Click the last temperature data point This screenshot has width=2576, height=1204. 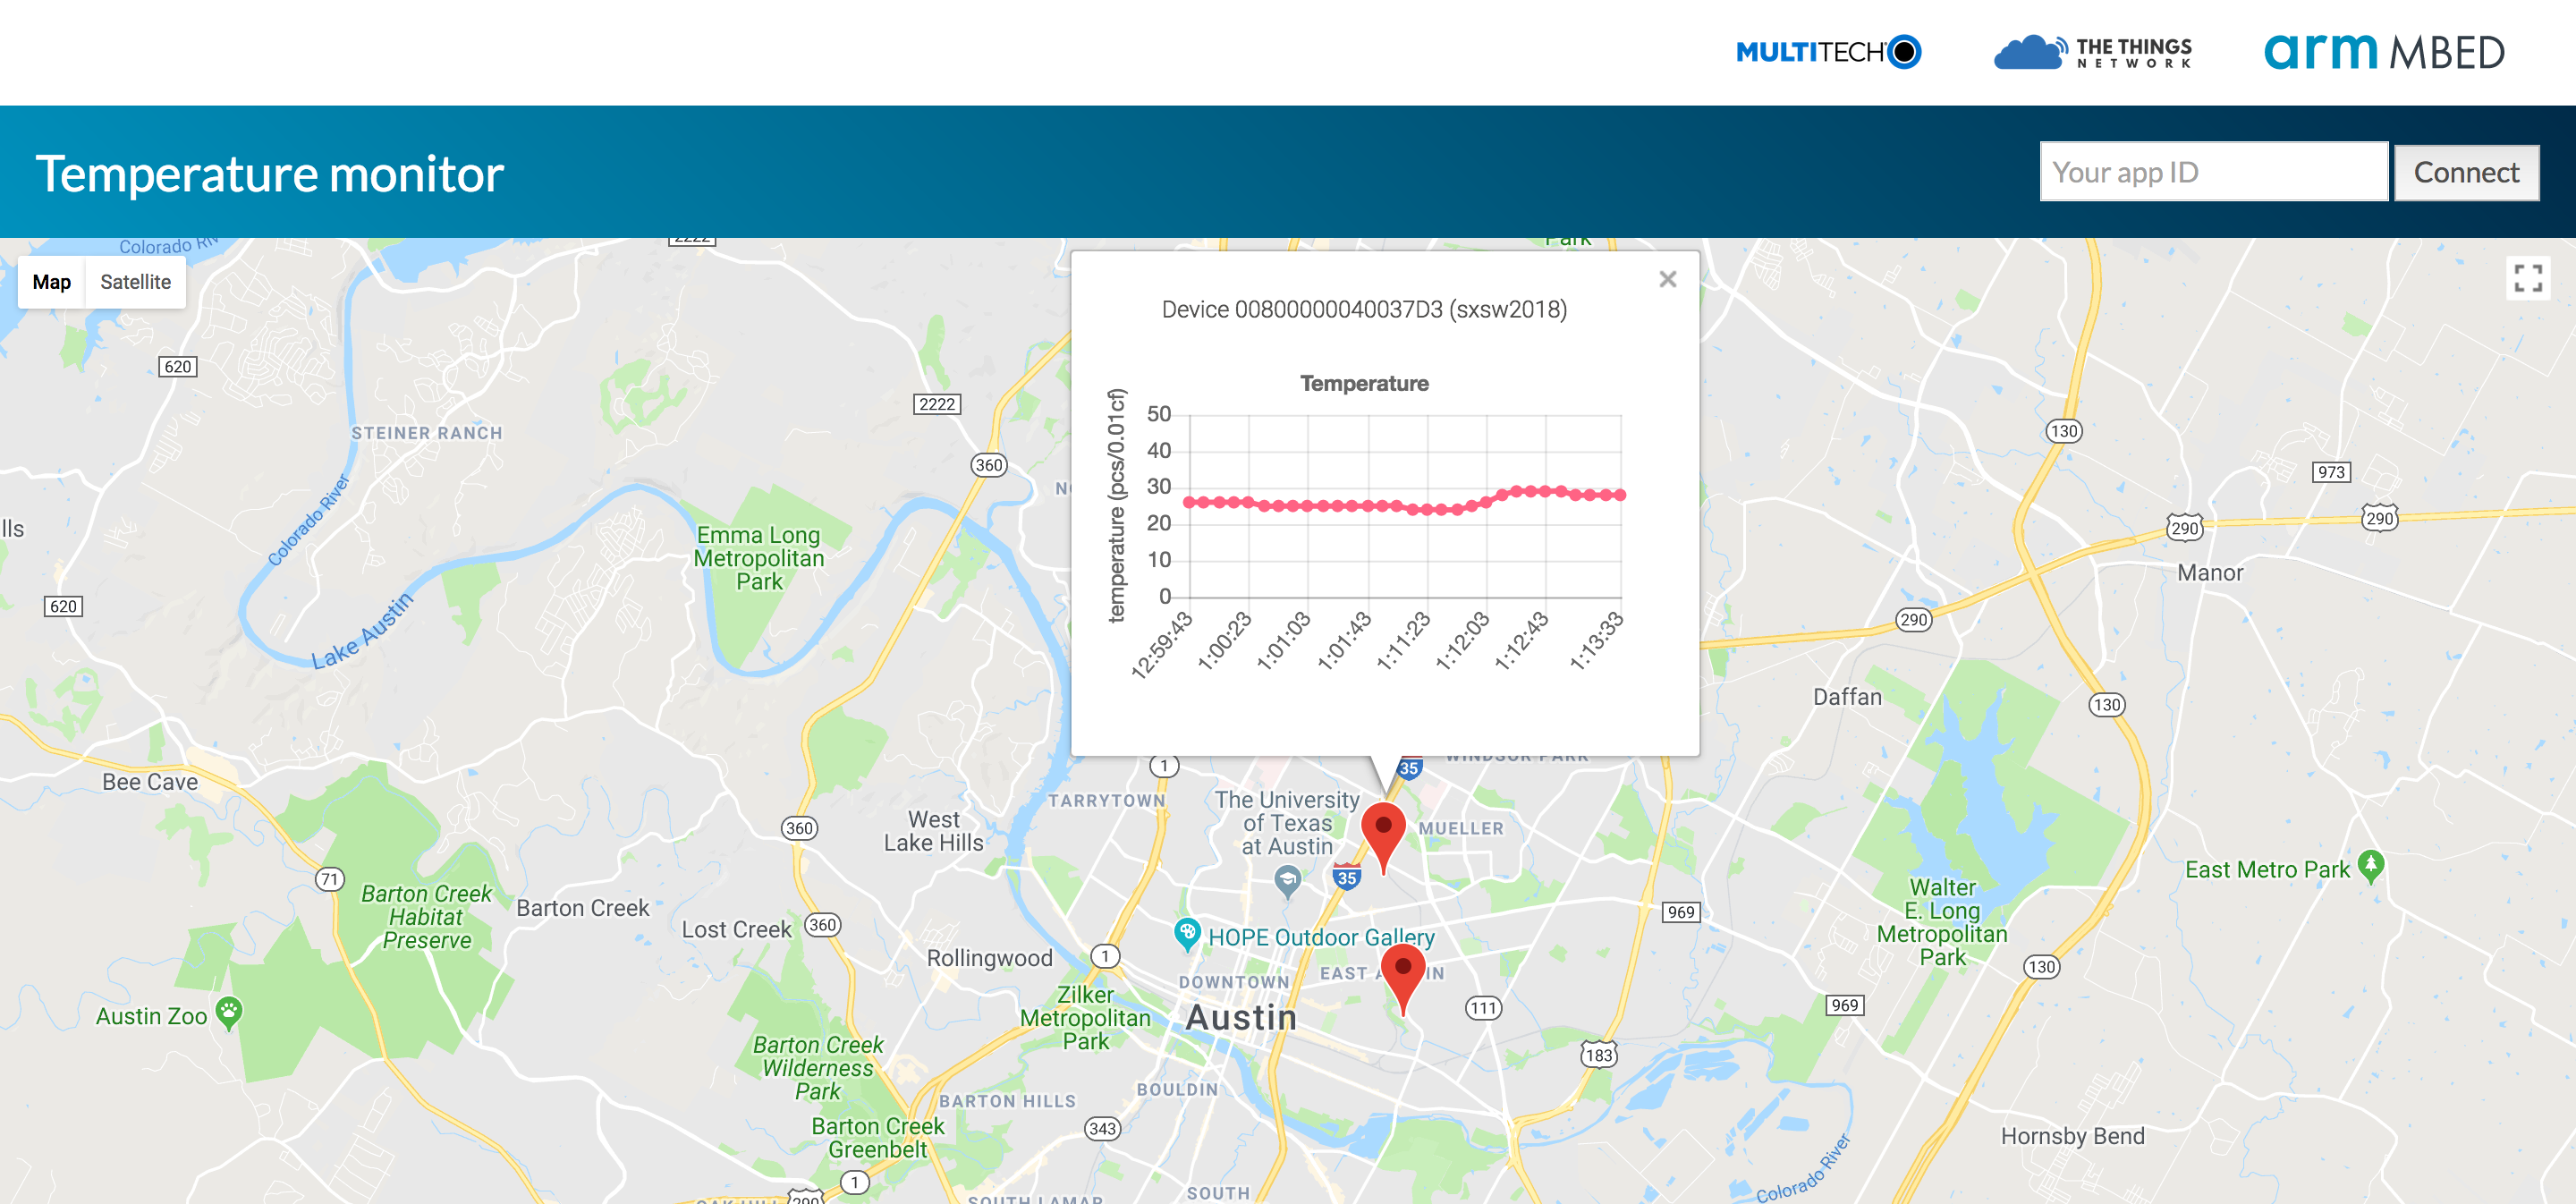[x=1620, y=495]
